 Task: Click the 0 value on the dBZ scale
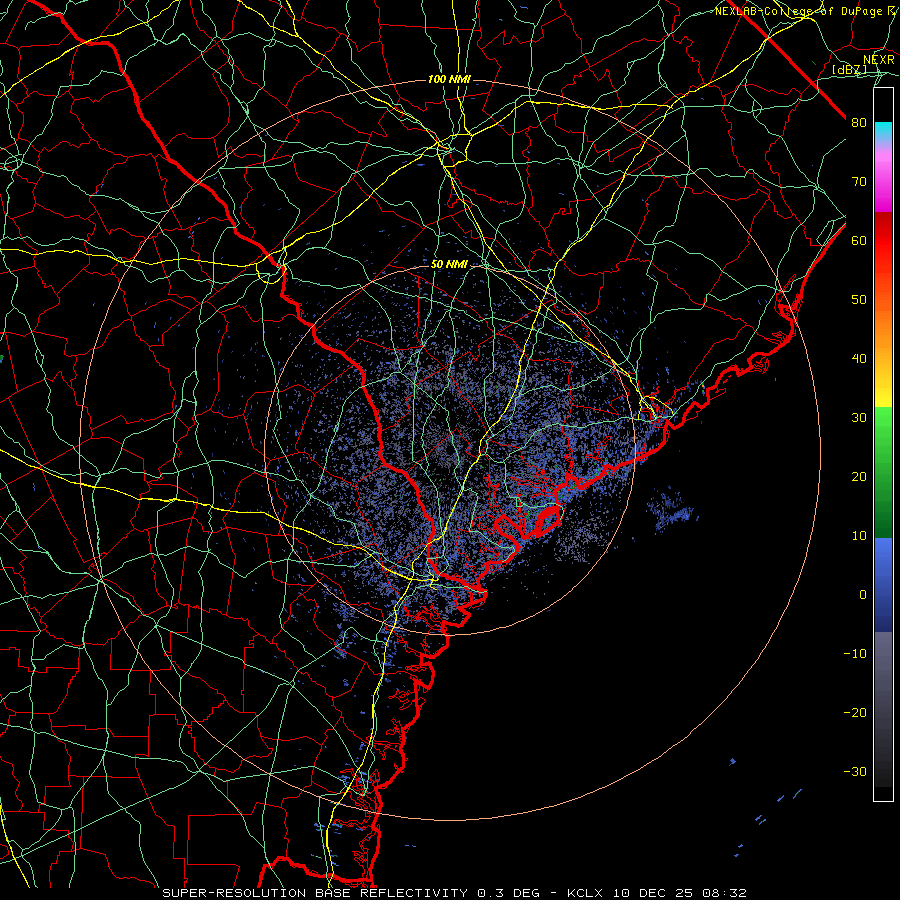click(x=862, y=595)
